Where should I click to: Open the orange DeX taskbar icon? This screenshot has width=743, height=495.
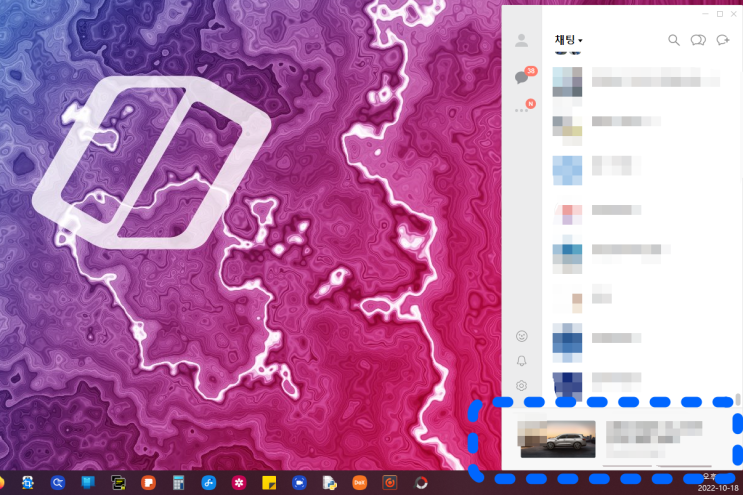360,483
